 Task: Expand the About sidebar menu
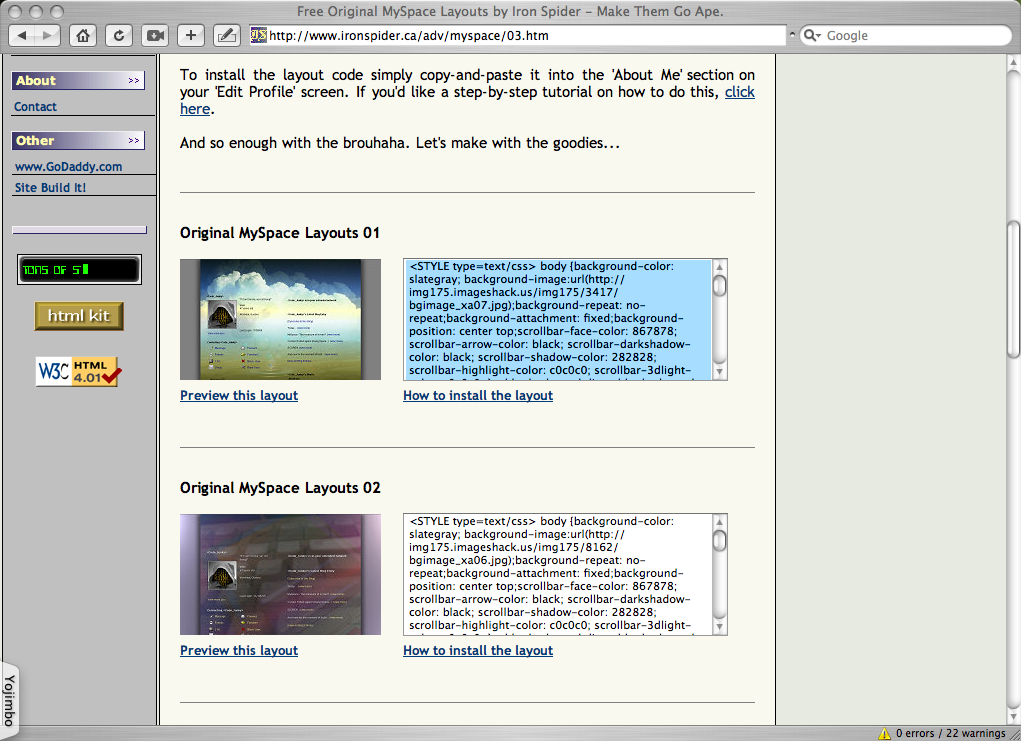[x=78, y=81]
